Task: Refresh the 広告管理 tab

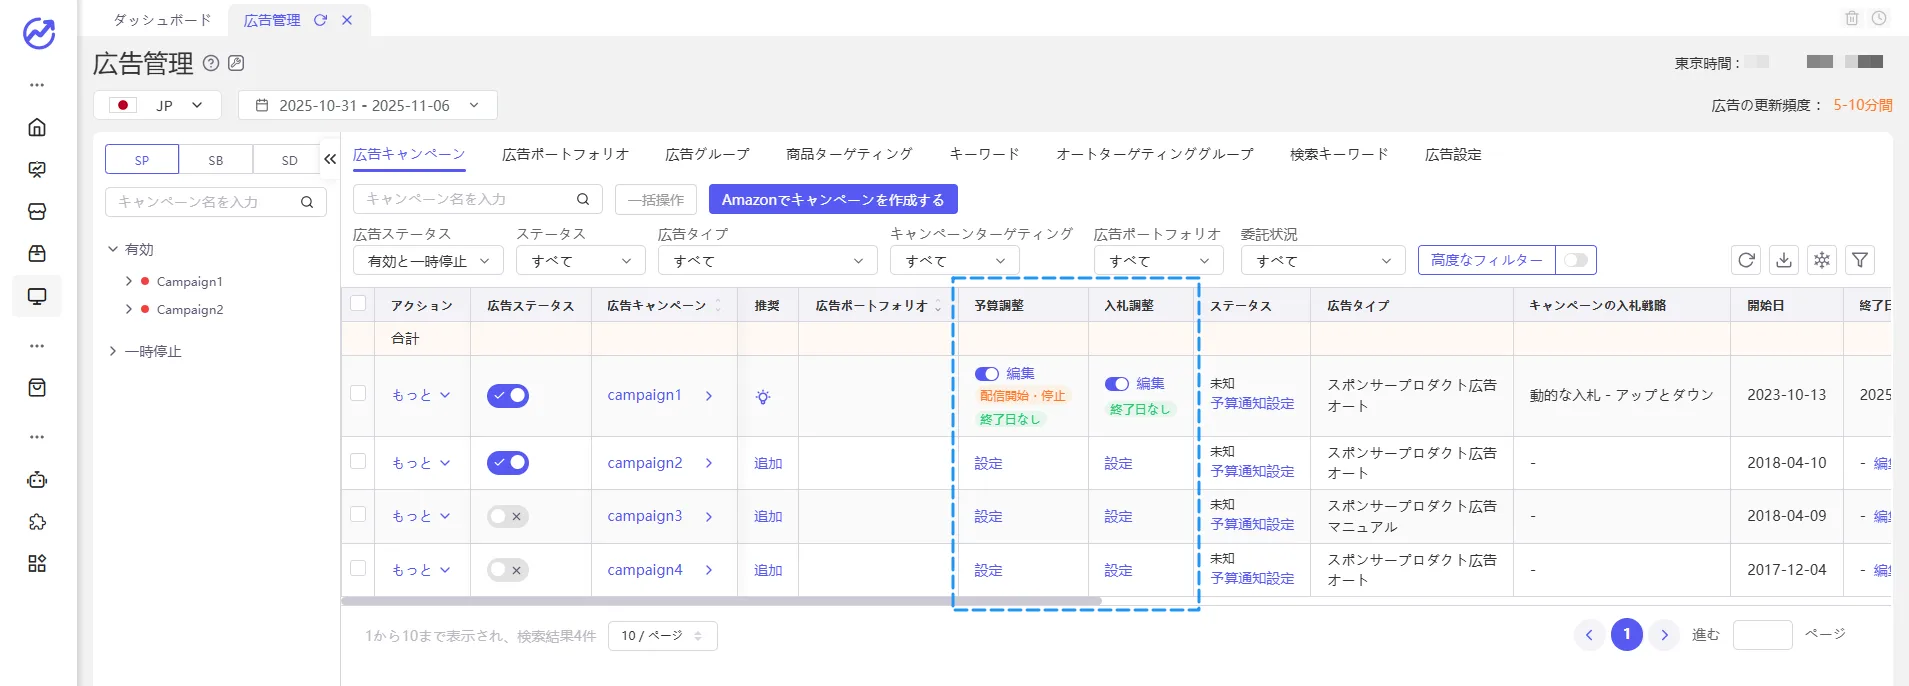Action: point(320,20)
